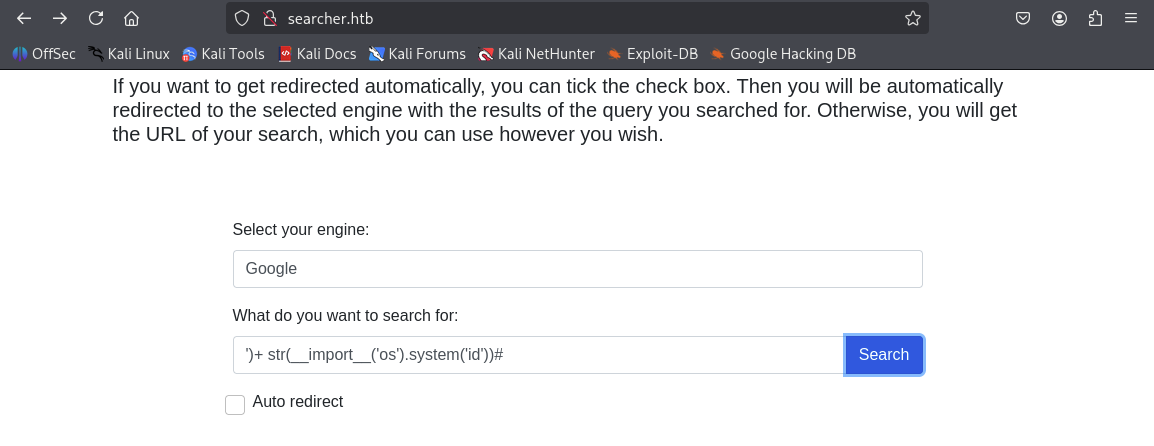The width and height of the screenshot is (1154, 446).
Task: Focus the search query input field
Action: 538,355
